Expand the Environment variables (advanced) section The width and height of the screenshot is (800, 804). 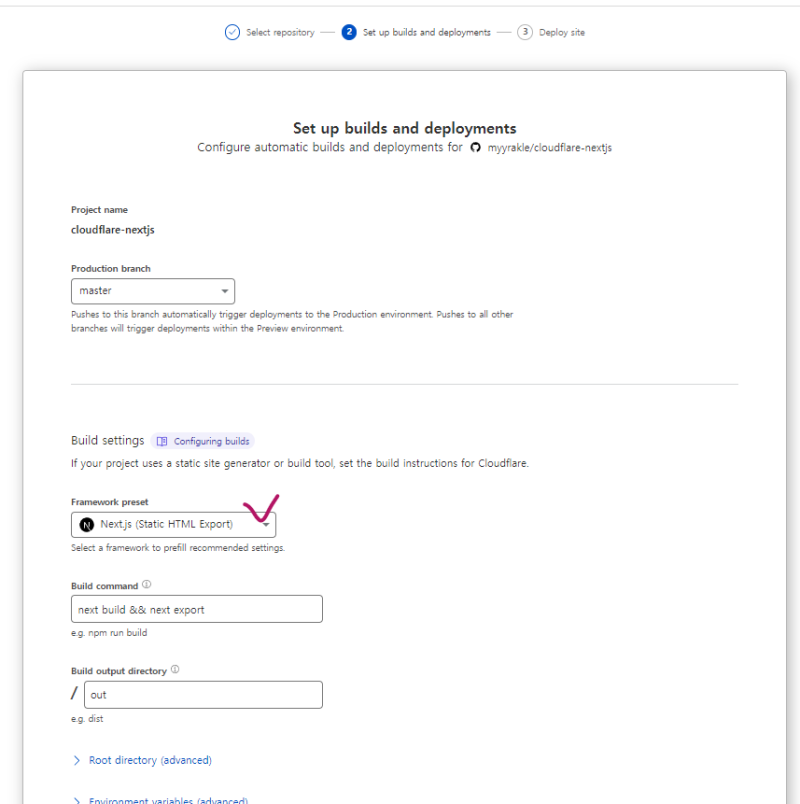[x=168, y=800]
